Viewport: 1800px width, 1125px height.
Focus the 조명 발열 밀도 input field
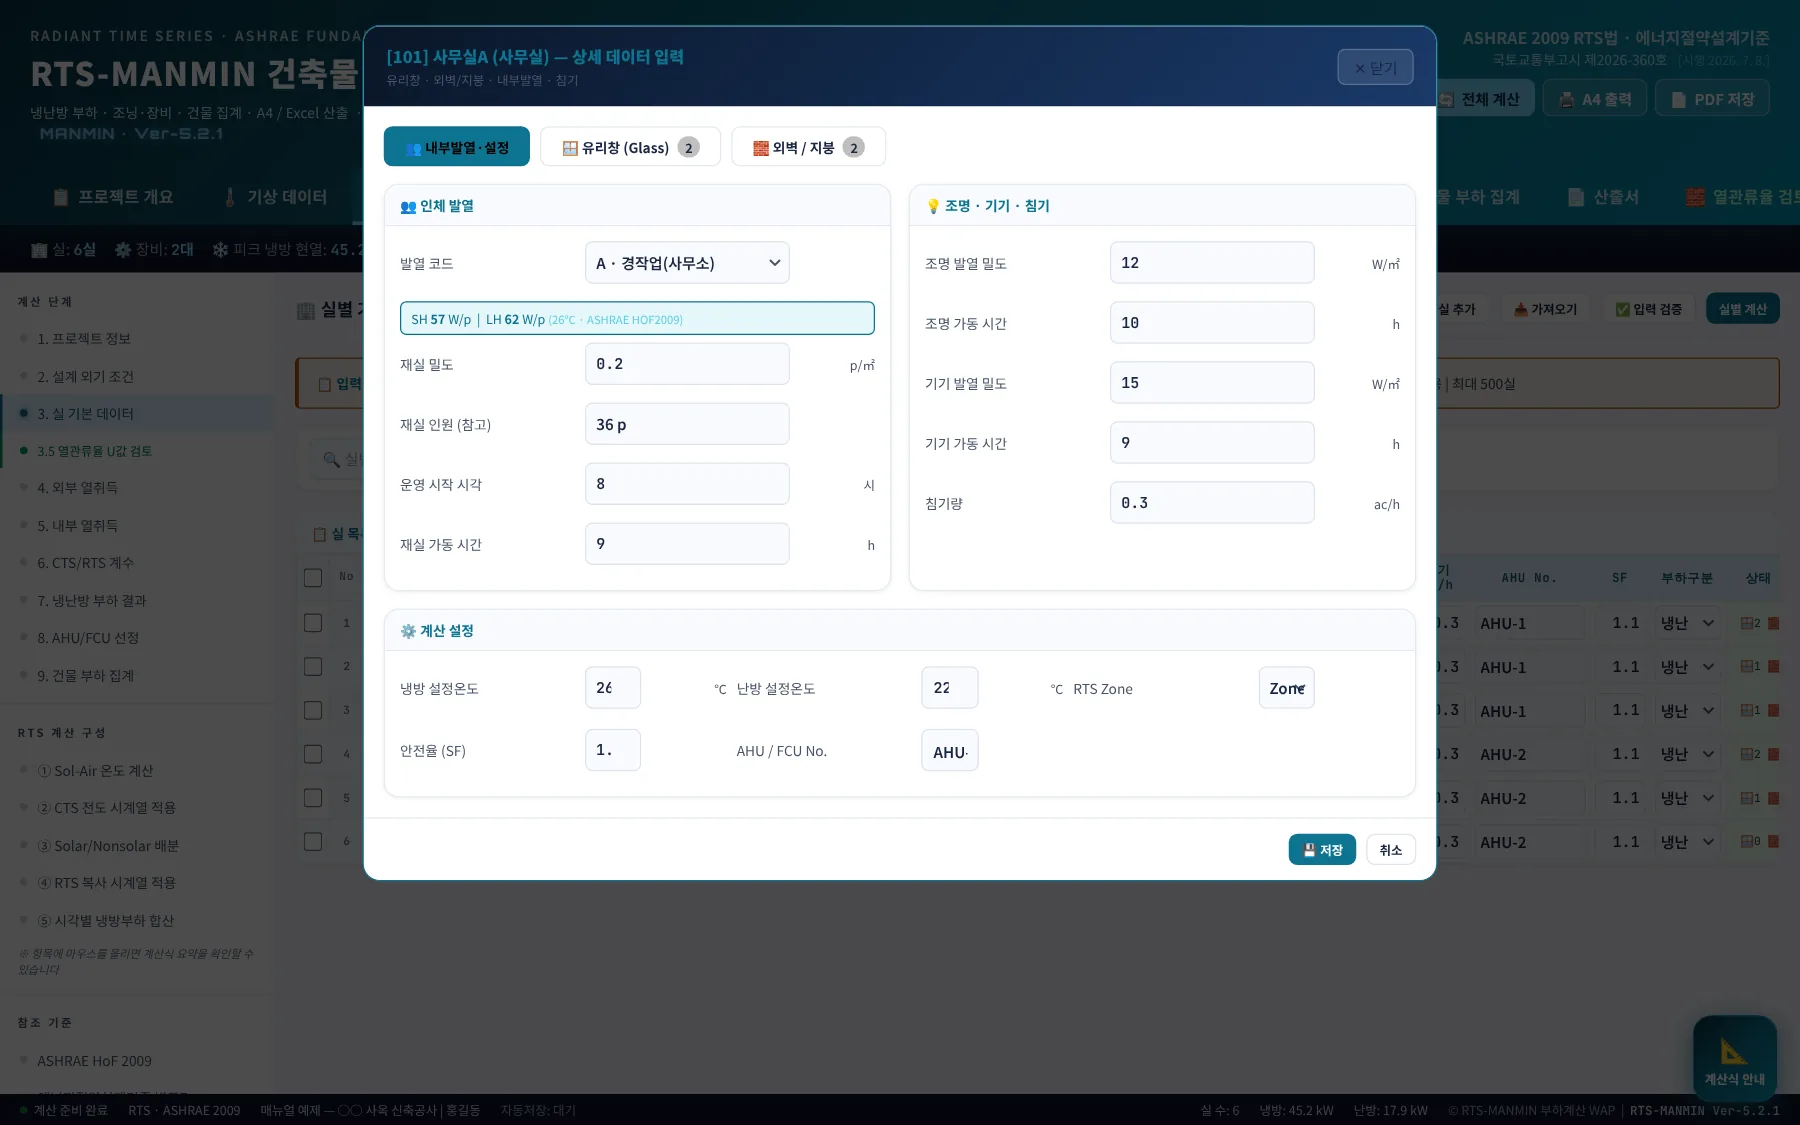1212,263
